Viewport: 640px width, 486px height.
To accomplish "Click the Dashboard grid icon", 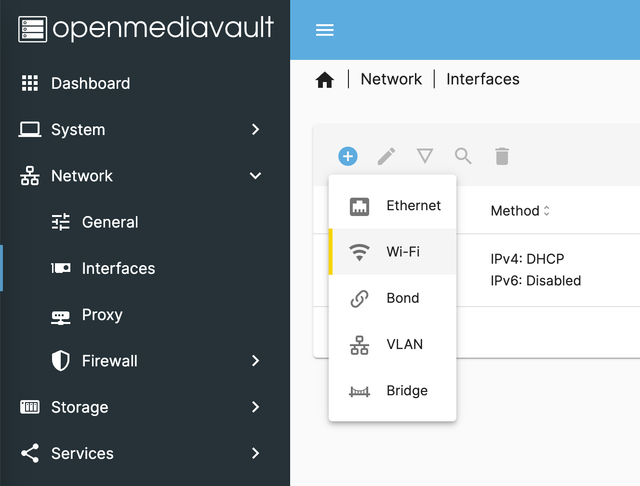I will pos(30,83).
